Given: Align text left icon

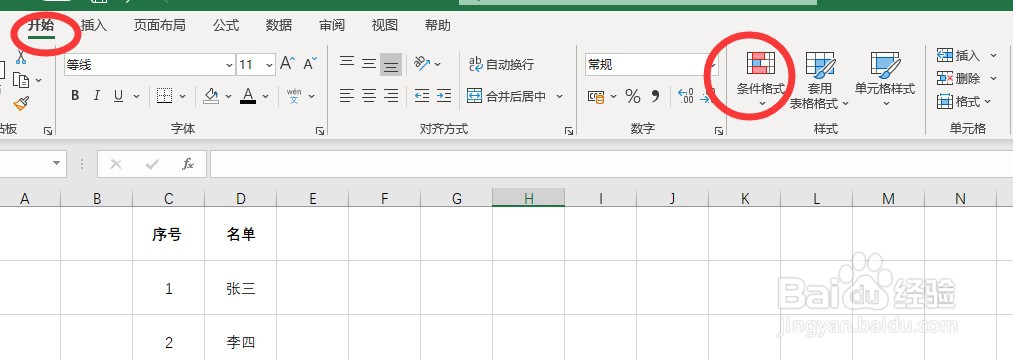Looking at the screenshot, I should pyautogui.click(x=347, y=96).
